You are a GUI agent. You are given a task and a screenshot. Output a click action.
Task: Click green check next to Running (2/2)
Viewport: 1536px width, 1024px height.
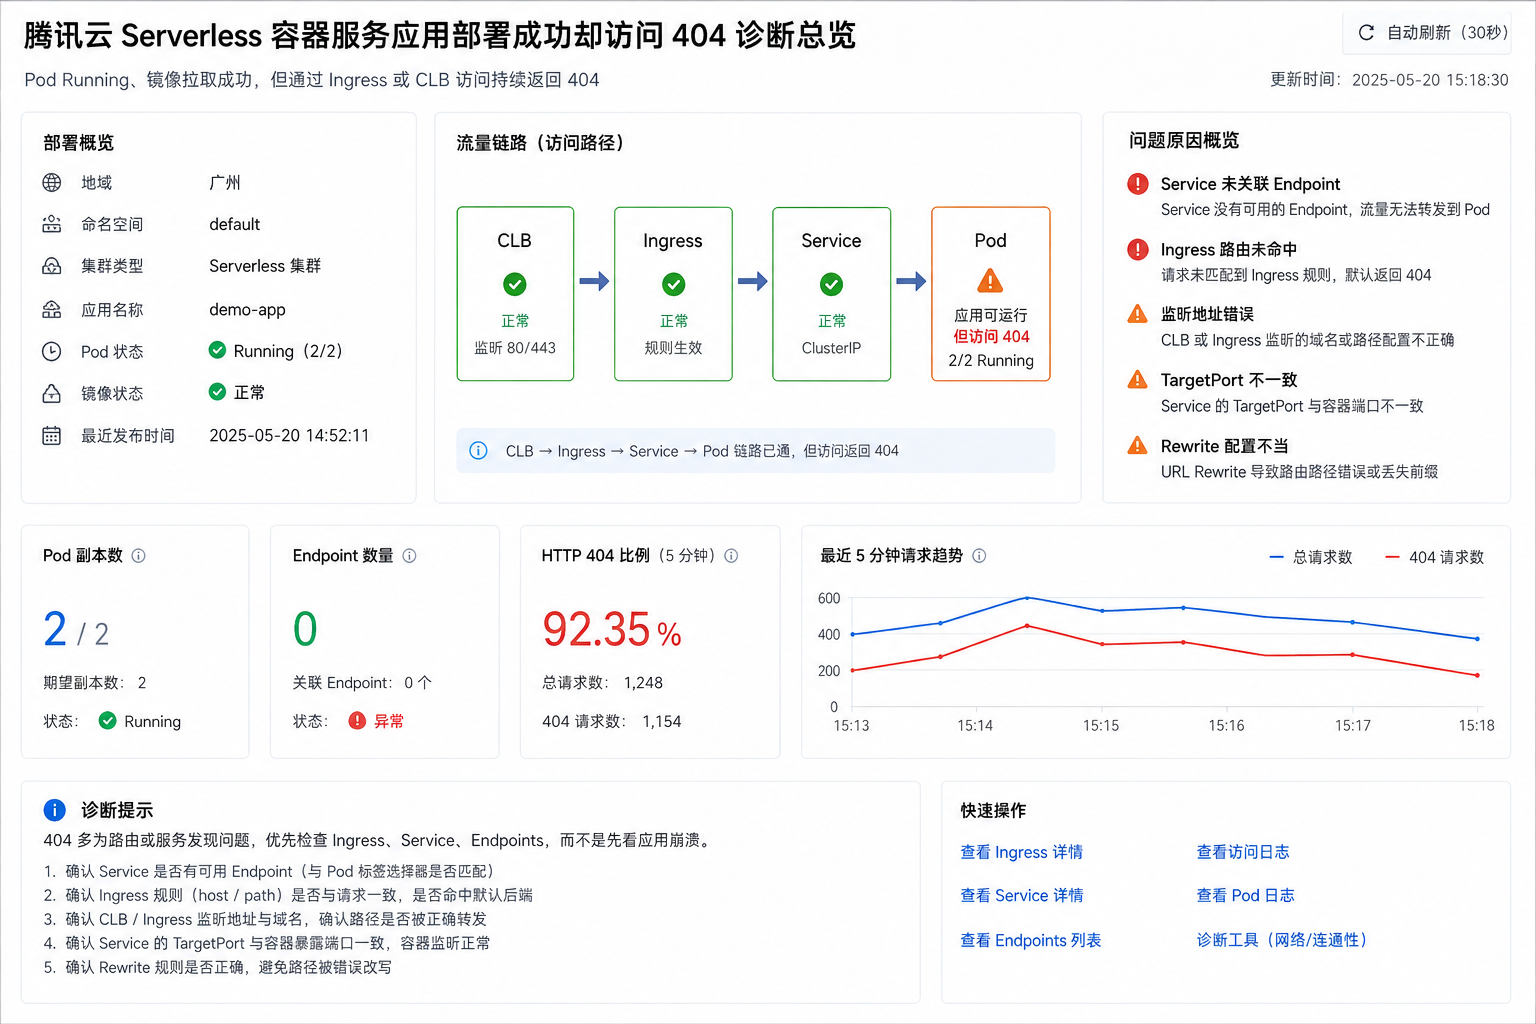(217, 350)
